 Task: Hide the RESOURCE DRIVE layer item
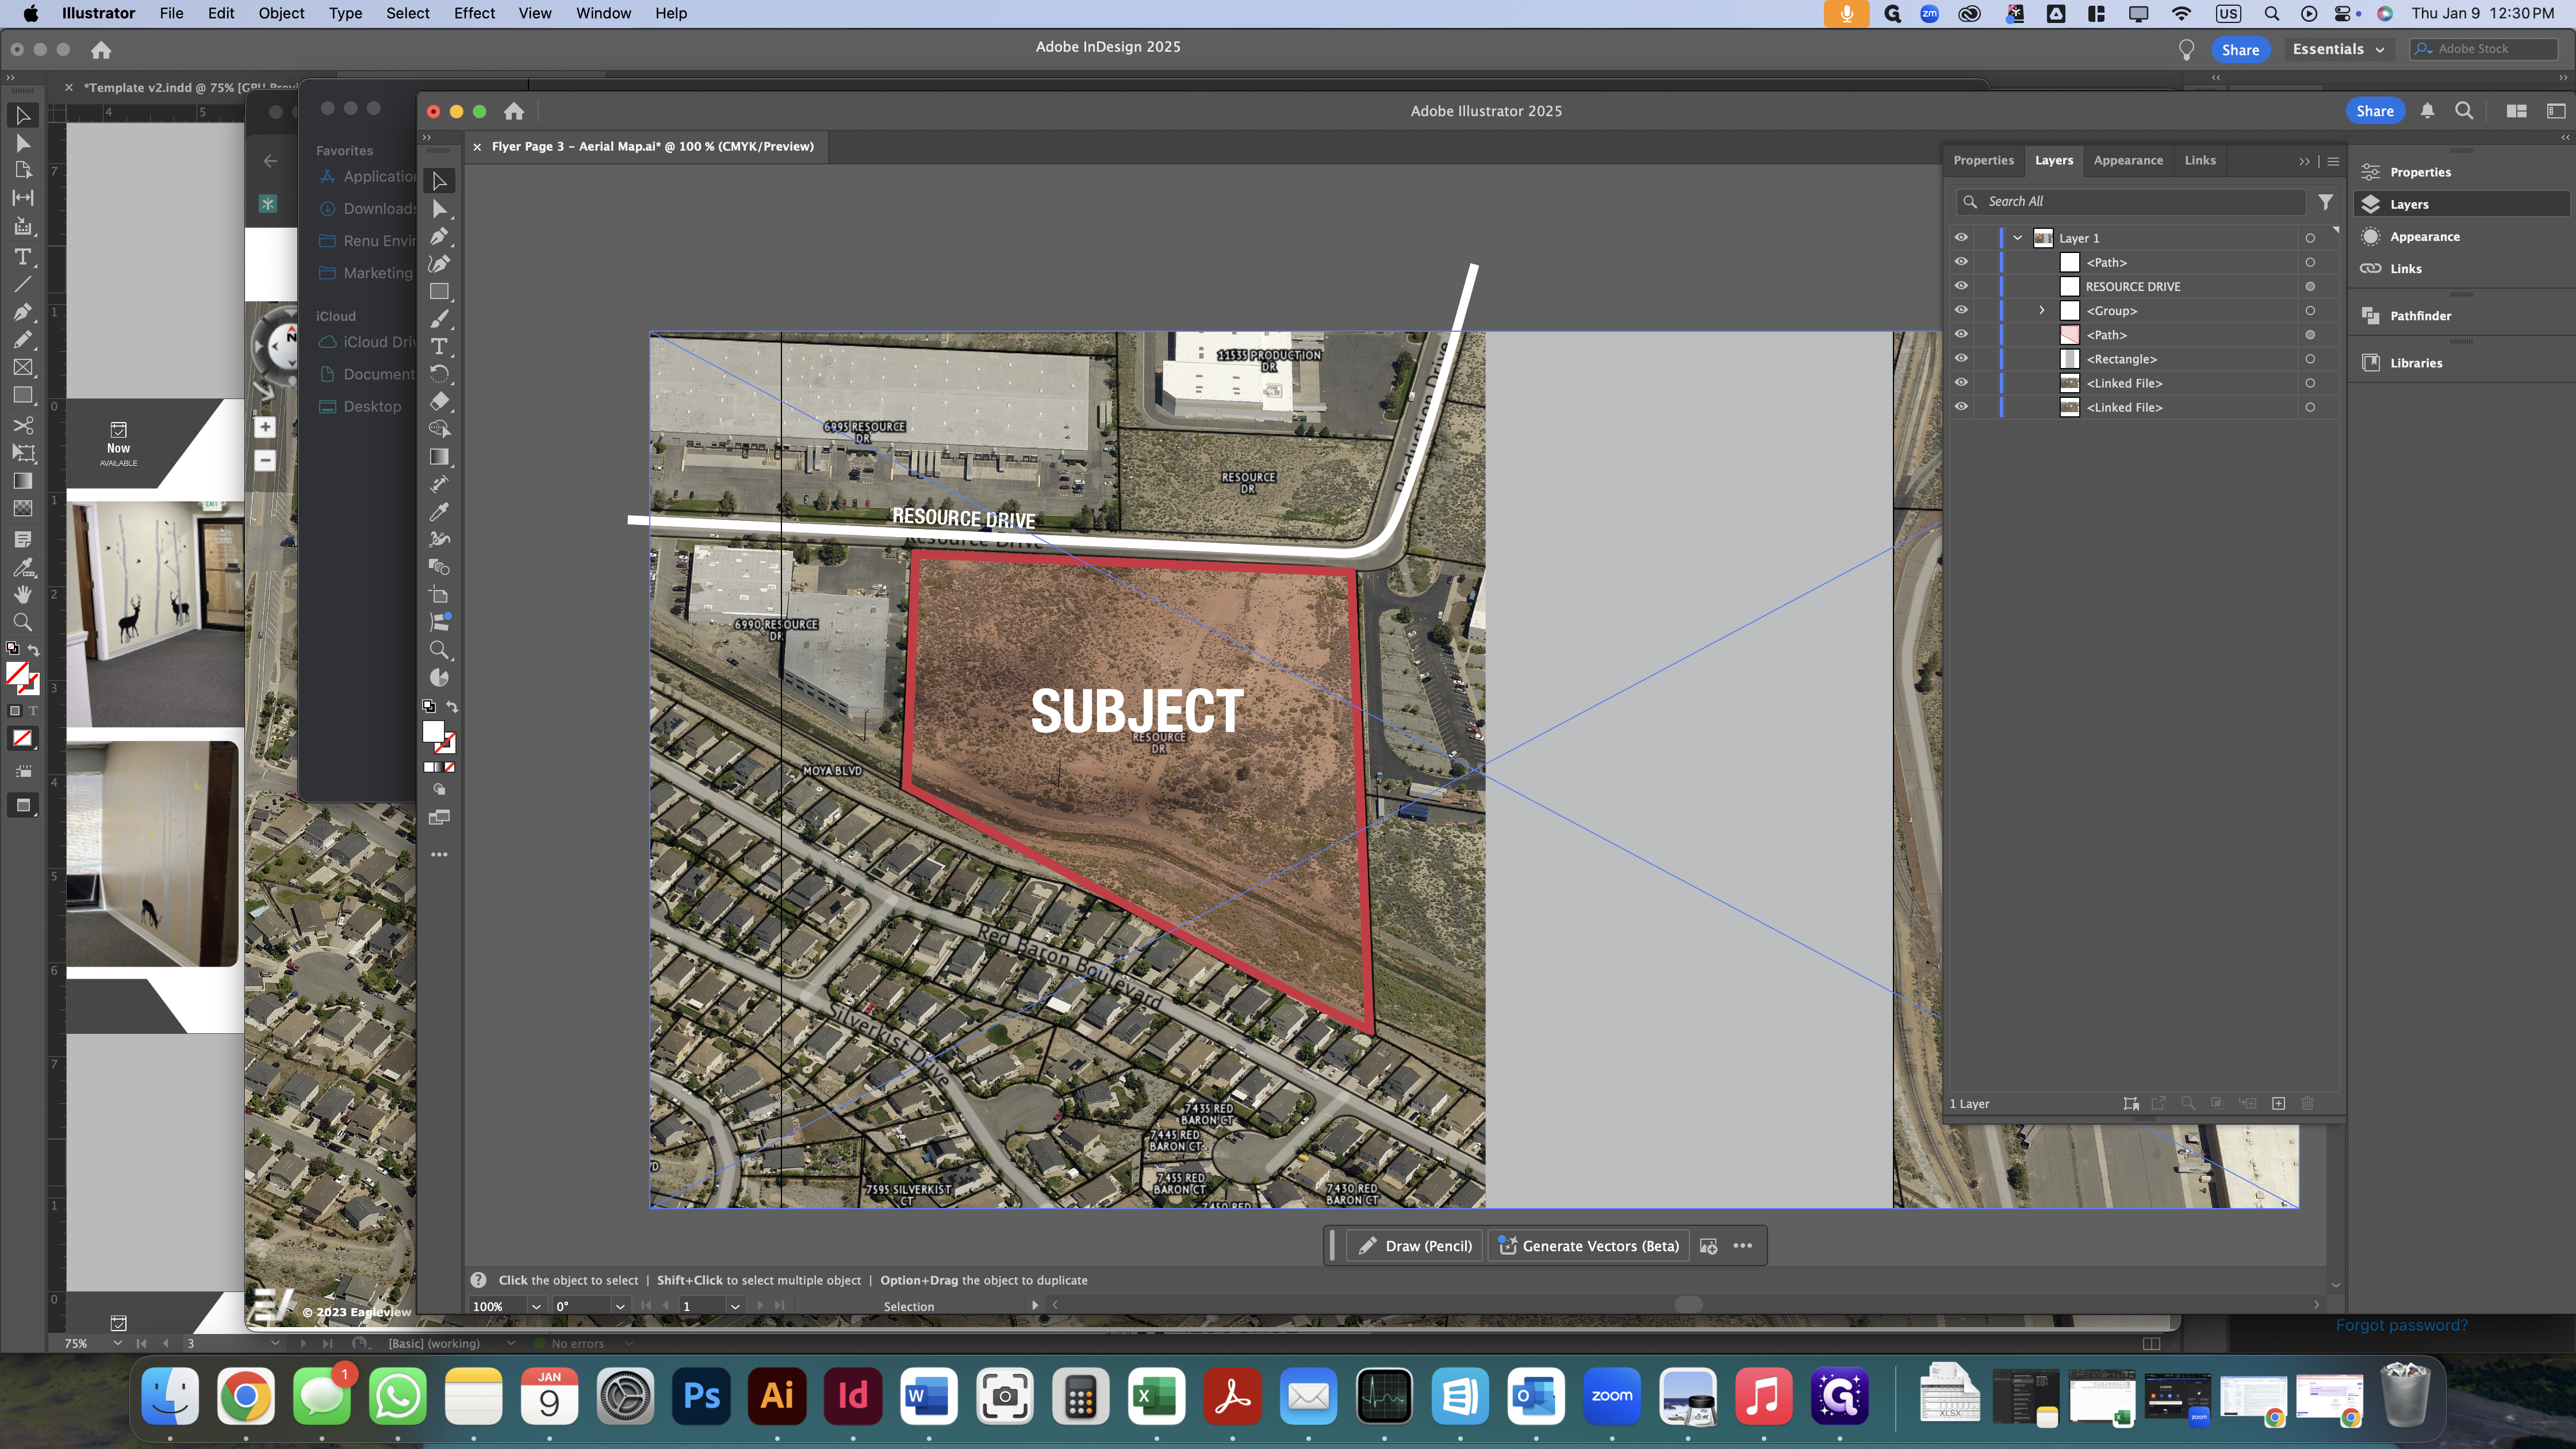1961,285
